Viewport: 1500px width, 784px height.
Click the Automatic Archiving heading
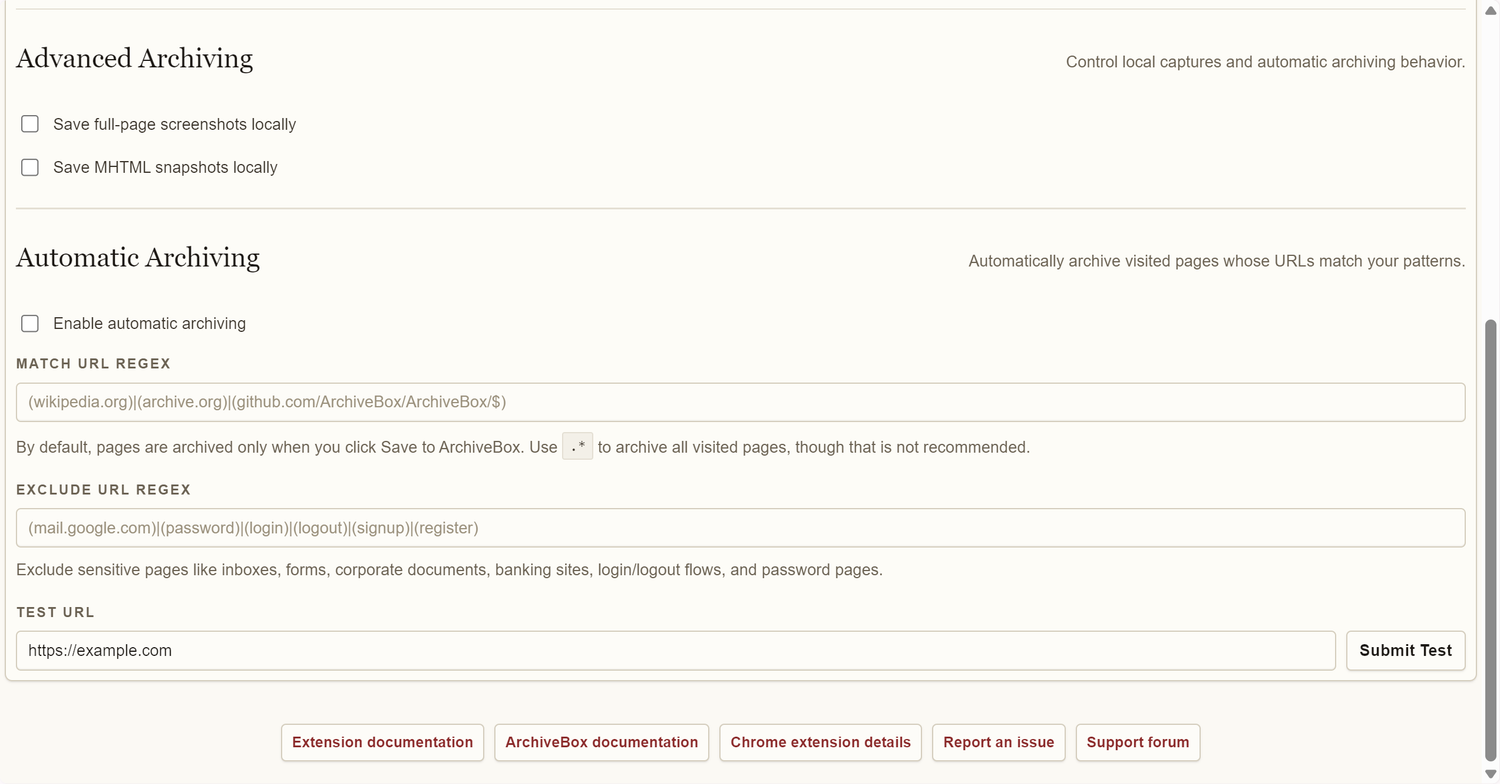[138, 258]
